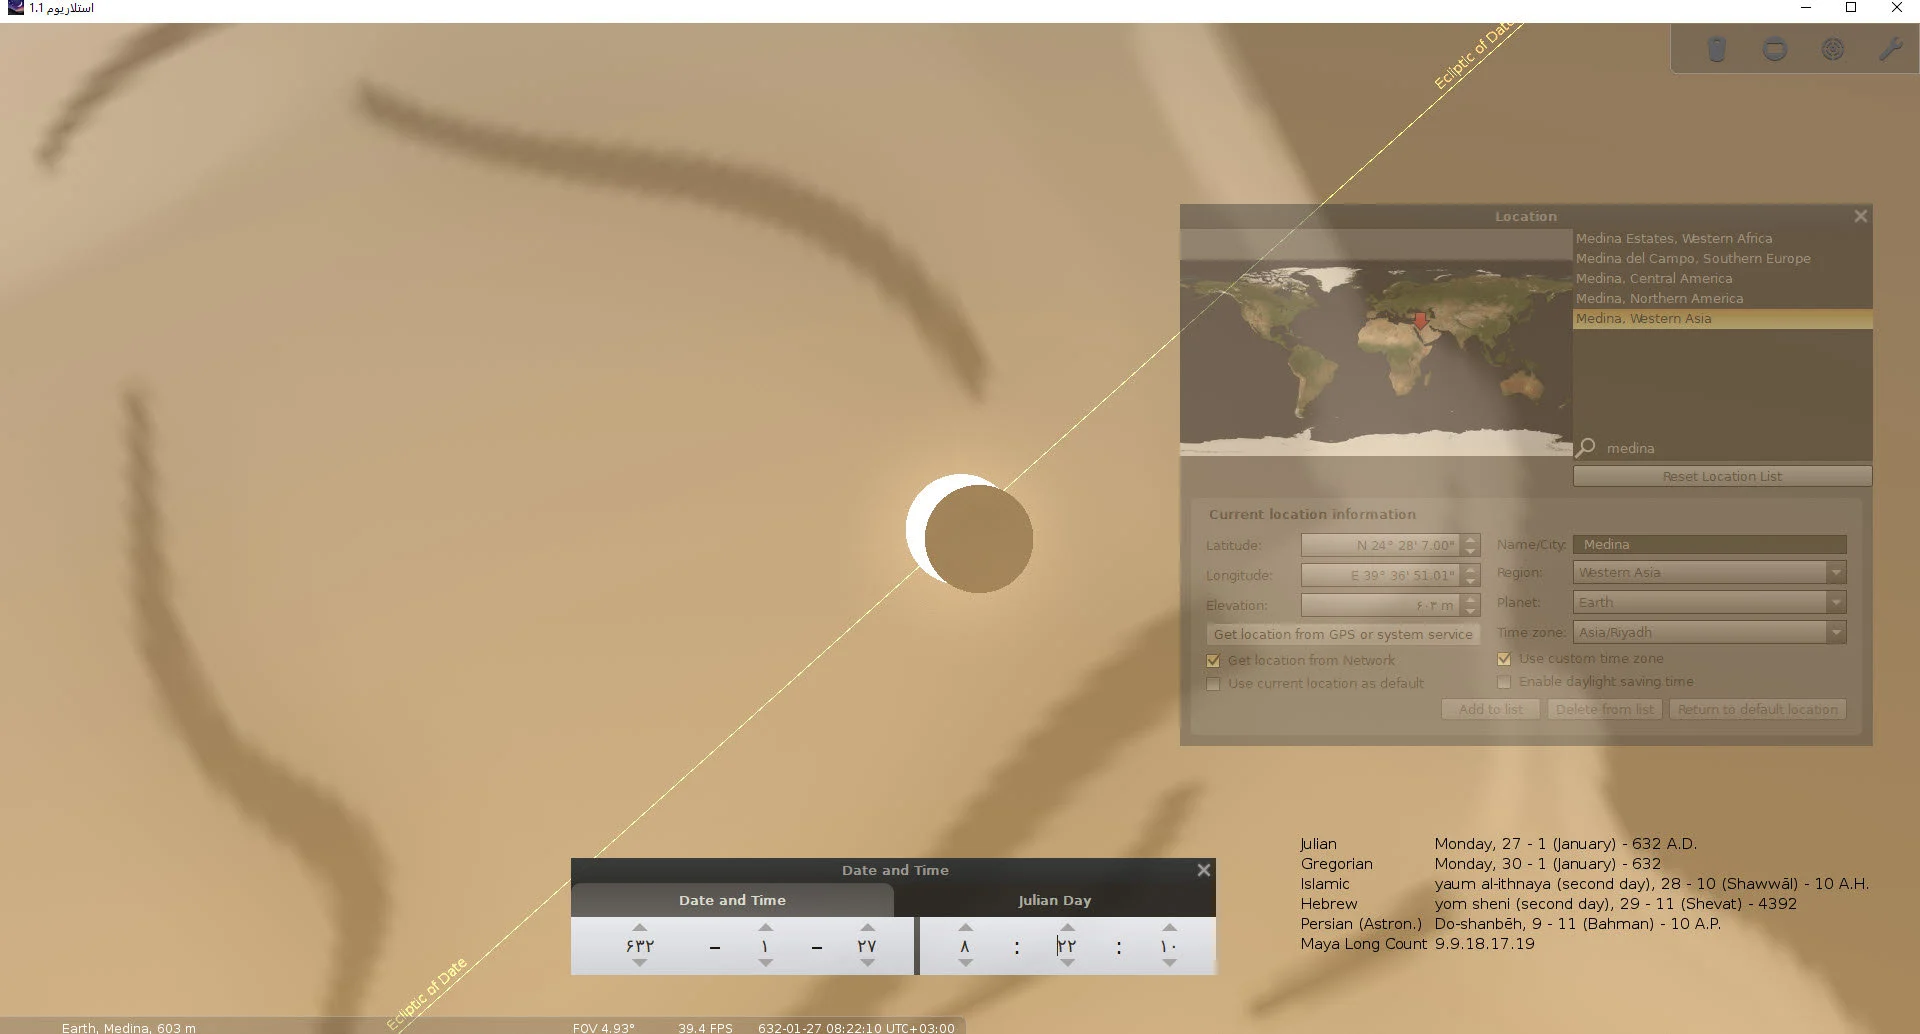Enable Use current location as default
This screenshot has width=1920, height=1034.
point(1213,684)
